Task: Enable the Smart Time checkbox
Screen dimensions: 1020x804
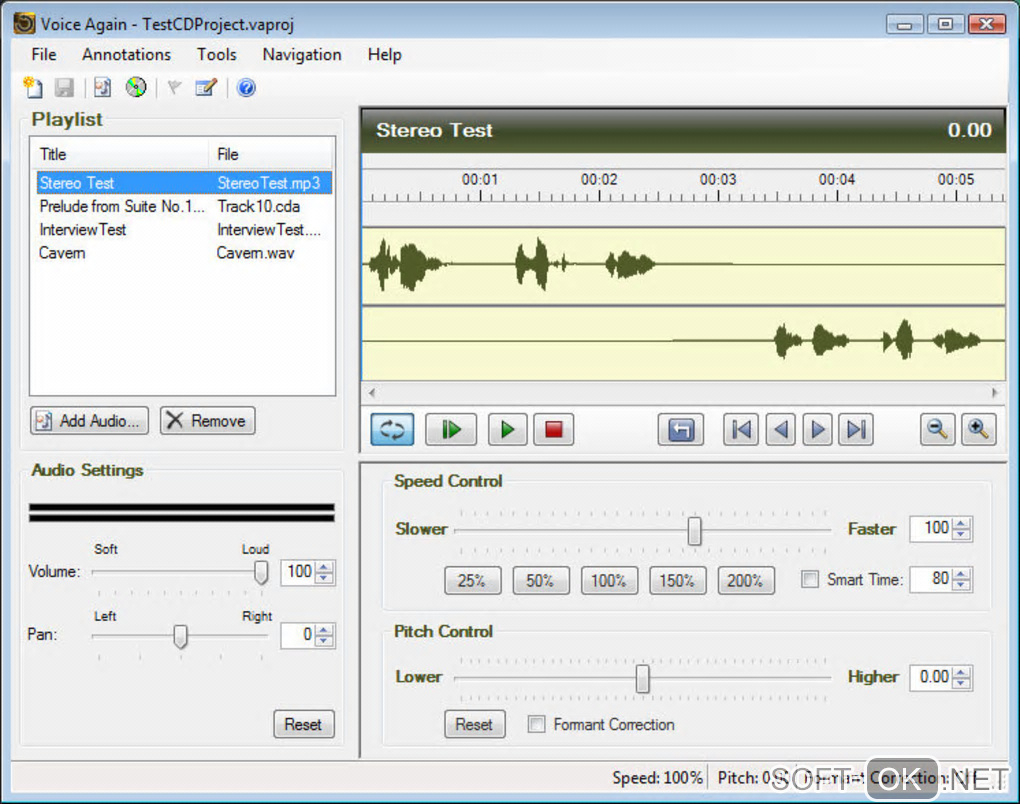Action: click(x=810, y=579)
